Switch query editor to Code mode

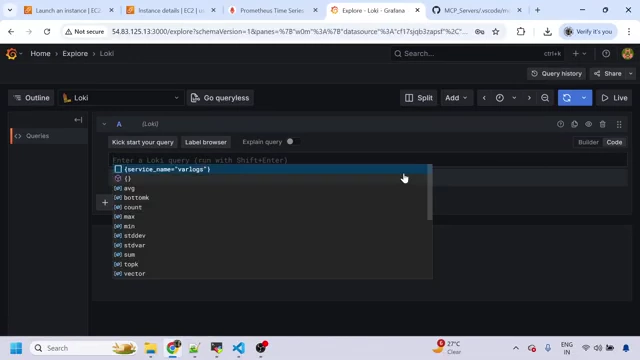614,142
